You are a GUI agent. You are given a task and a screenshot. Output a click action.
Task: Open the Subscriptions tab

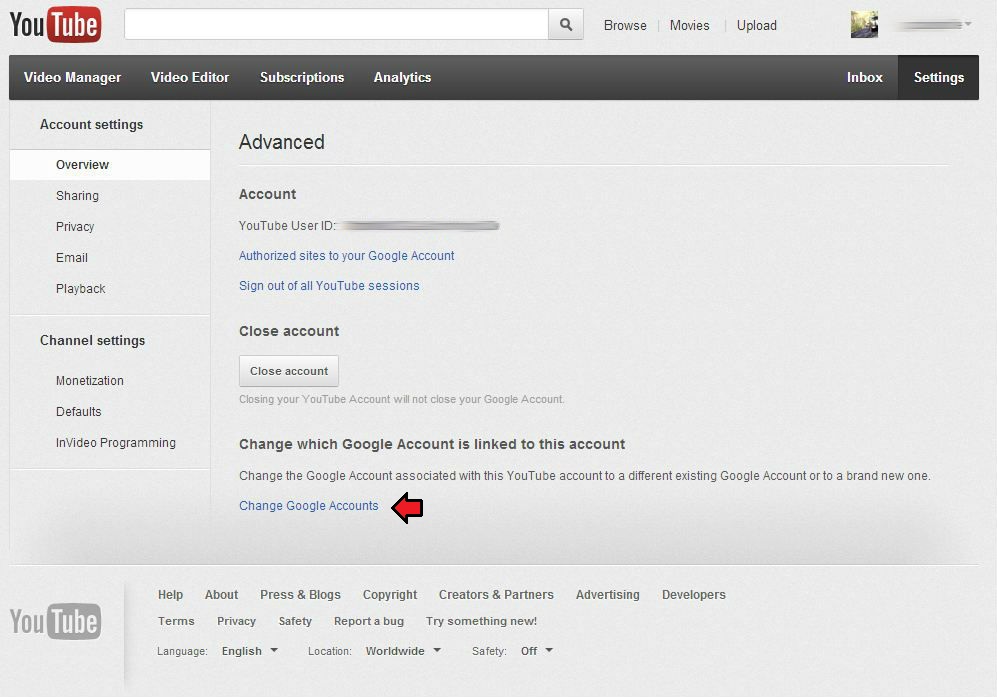click(302, 77)
